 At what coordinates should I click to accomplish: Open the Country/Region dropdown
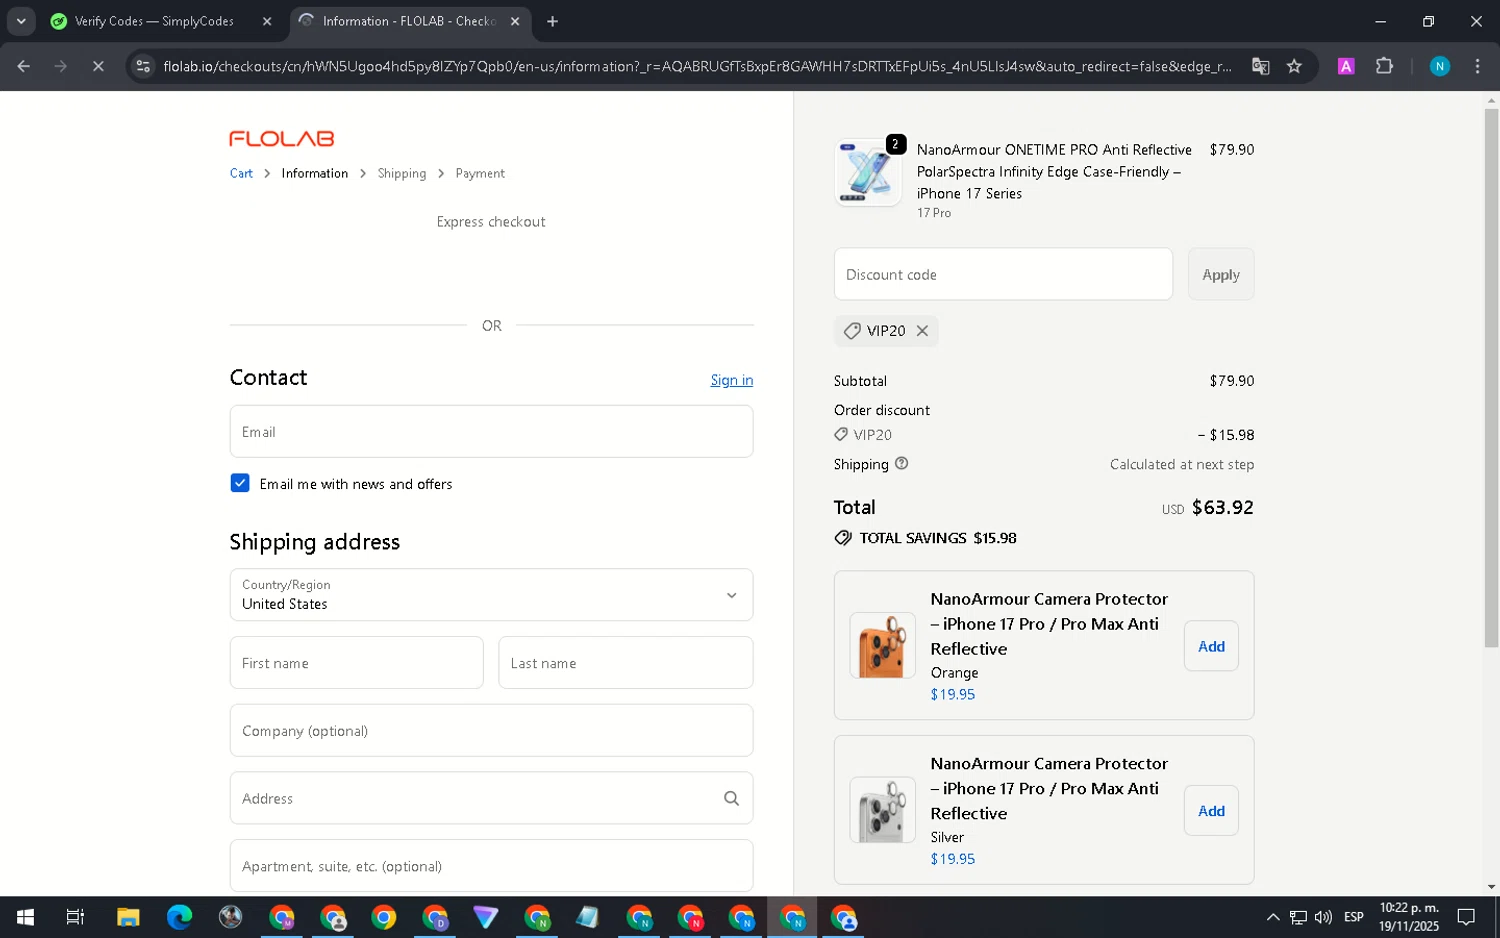[x=491, y=595]
